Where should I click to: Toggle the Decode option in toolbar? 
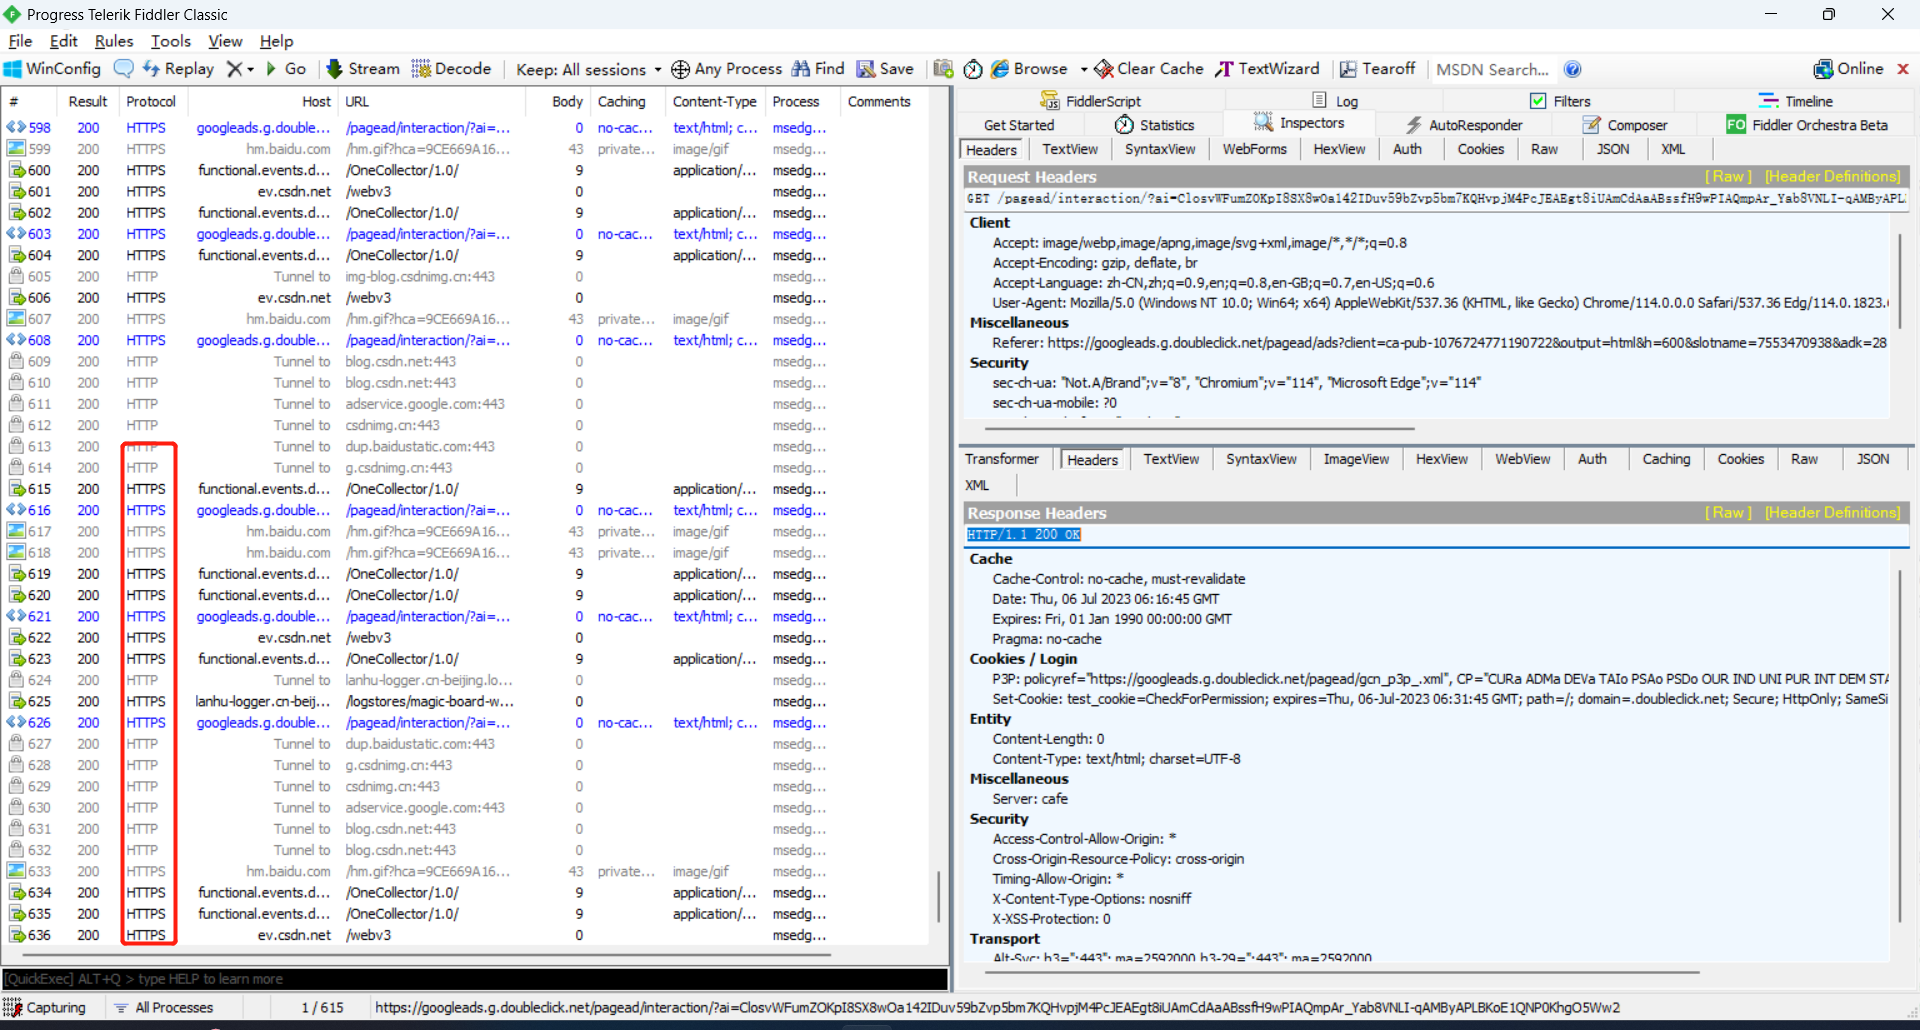click(451, 69)
